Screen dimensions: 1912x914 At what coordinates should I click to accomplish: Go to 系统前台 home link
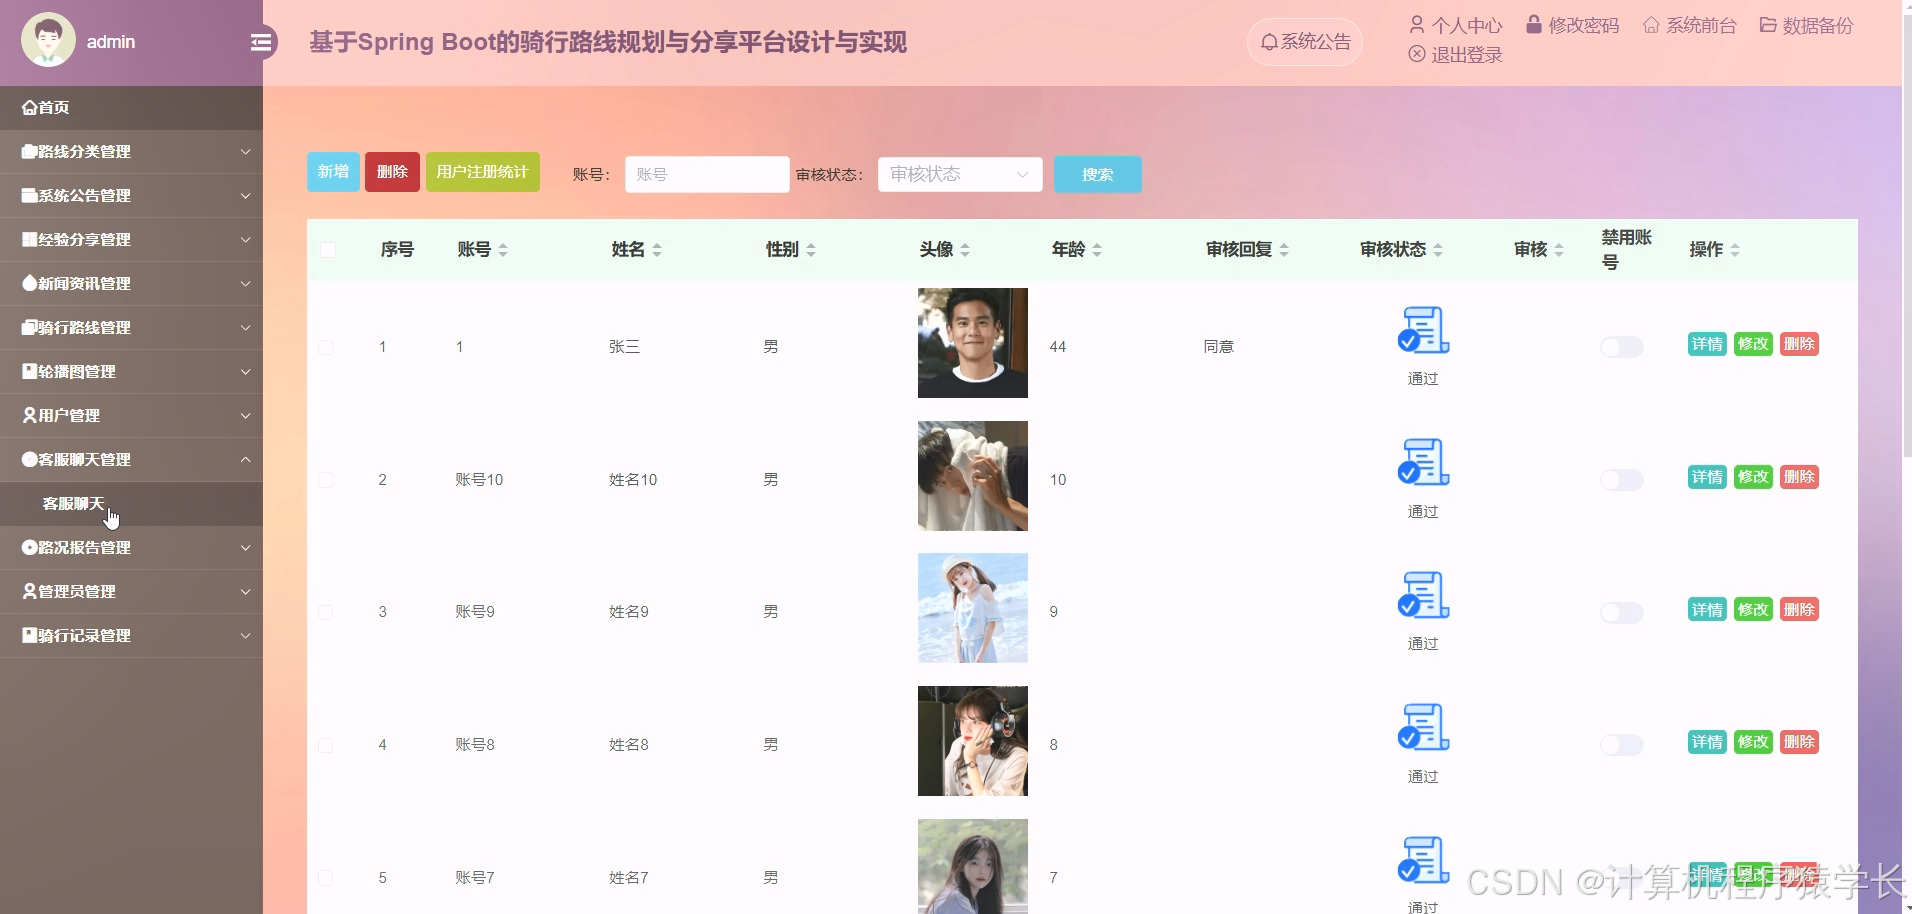tap(1689, 25)
